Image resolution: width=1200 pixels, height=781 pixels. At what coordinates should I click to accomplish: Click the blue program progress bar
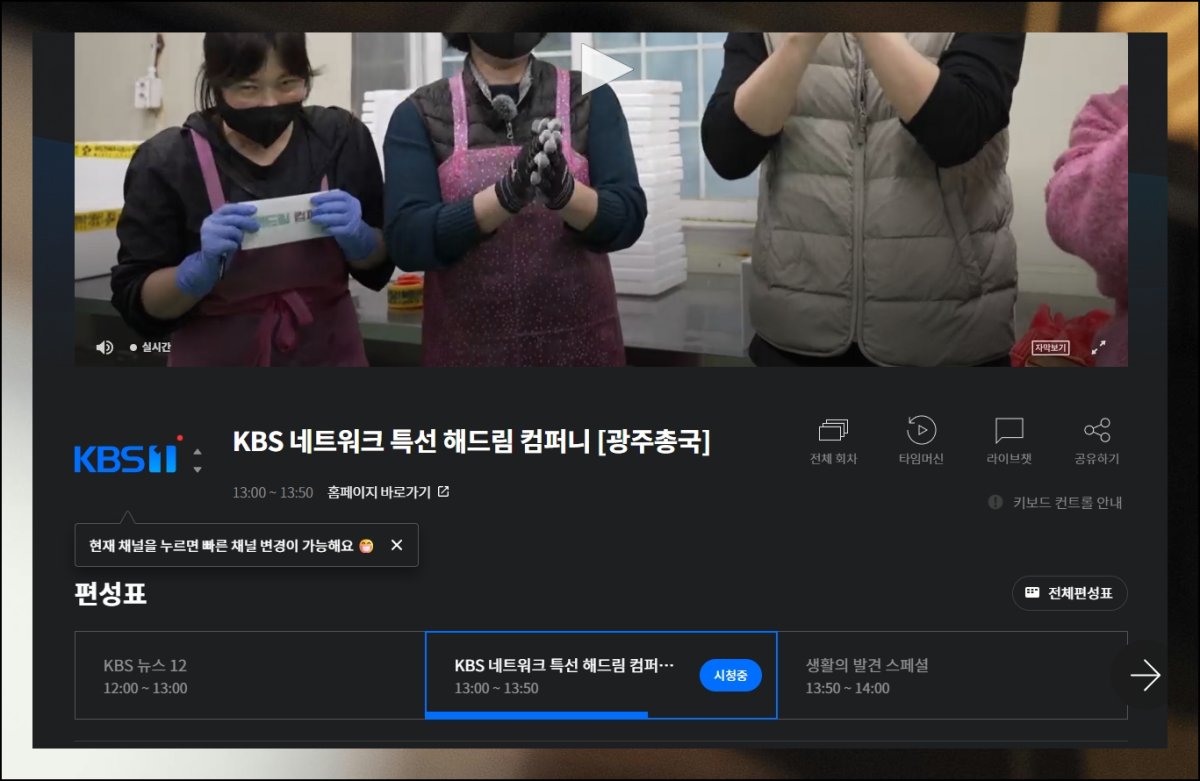(537, 715)
